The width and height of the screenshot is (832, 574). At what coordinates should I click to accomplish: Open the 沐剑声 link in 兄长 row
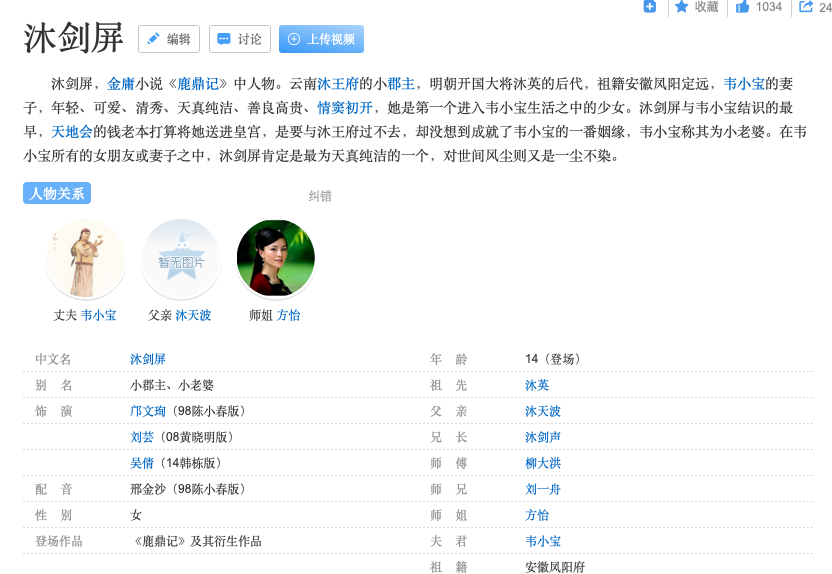coord(543,437)
